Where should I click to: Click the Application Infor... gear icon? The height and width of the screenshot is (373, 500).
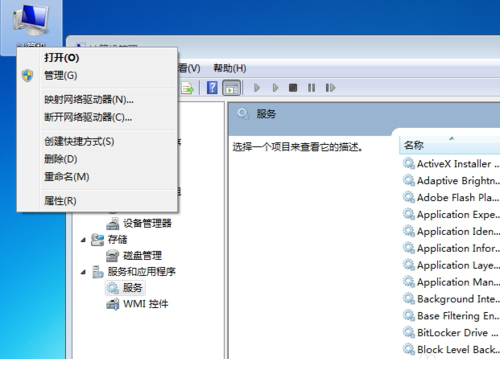tap(409, 248)
